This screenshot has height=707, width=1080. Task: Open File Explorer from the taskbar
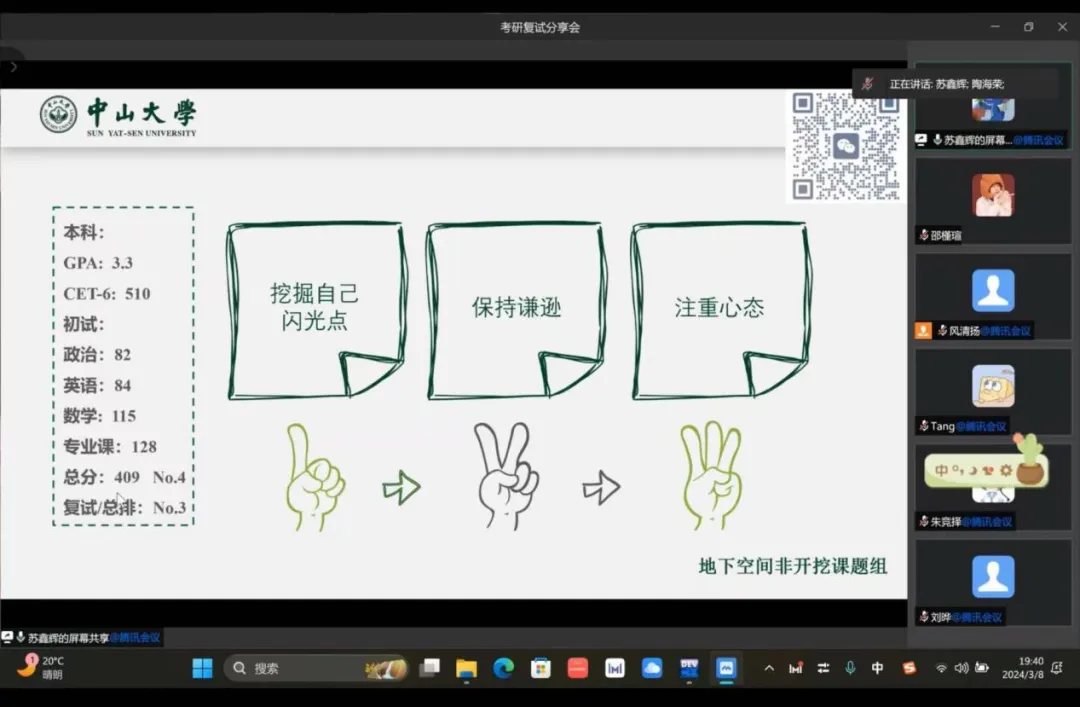(466, 668)
